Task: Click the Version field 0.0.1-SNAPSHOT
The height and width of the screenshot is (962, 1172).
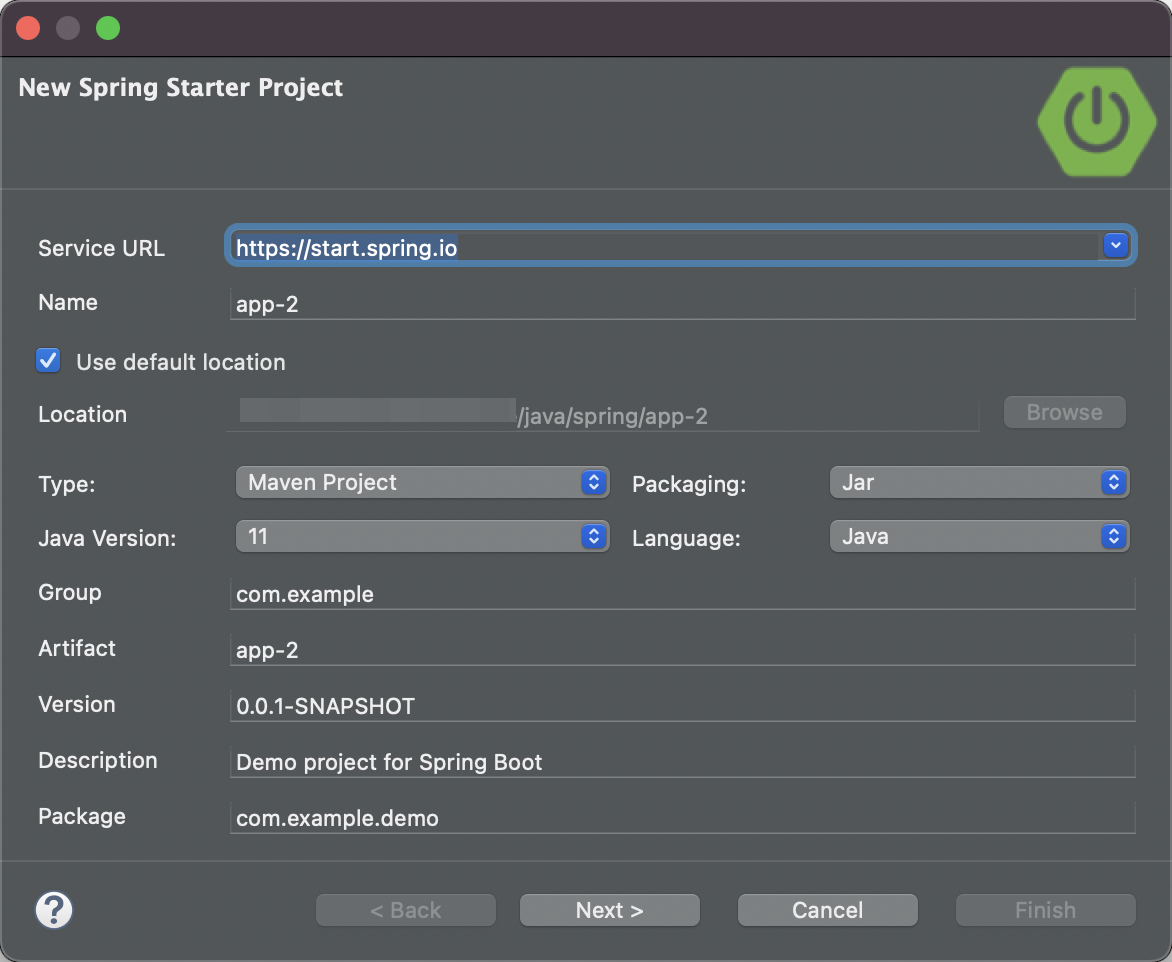Action: pos(682,706)
